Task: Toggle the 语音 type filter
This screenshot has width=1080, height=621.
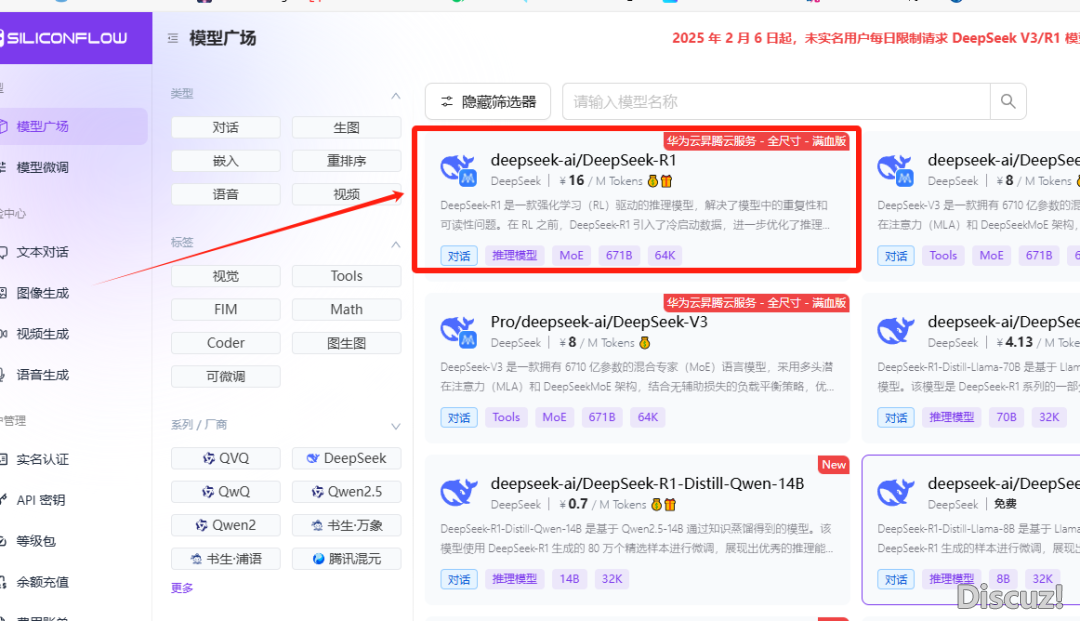Action: [226, 194]
